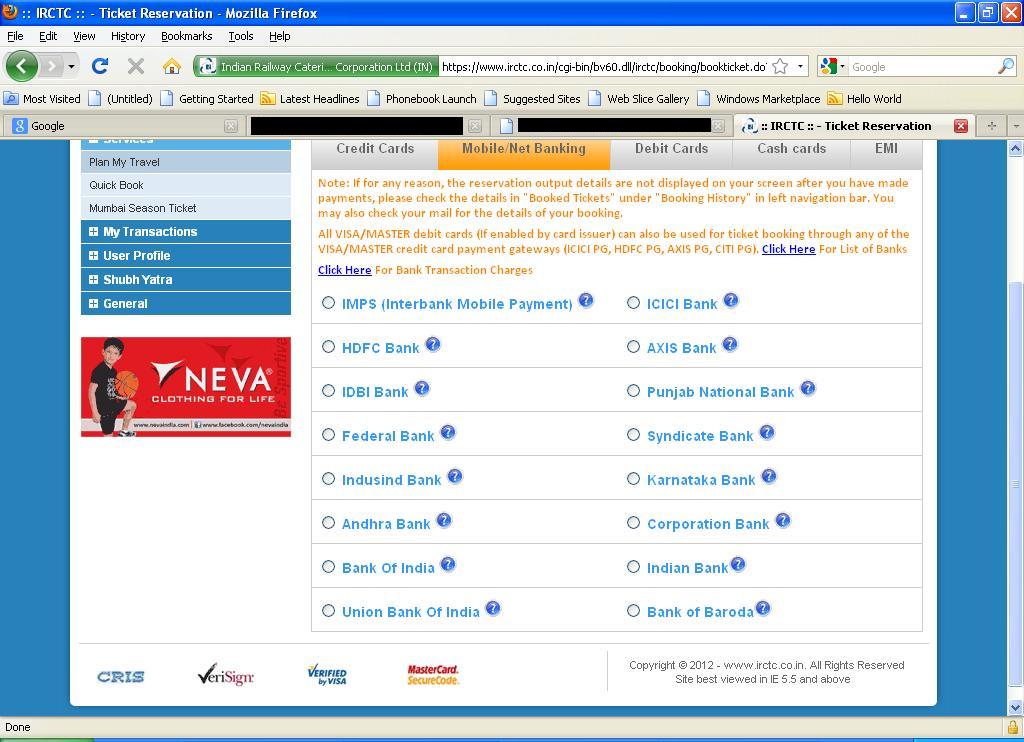
Task: Click the help icon next to Bank of Baroda
Action: 763,607
